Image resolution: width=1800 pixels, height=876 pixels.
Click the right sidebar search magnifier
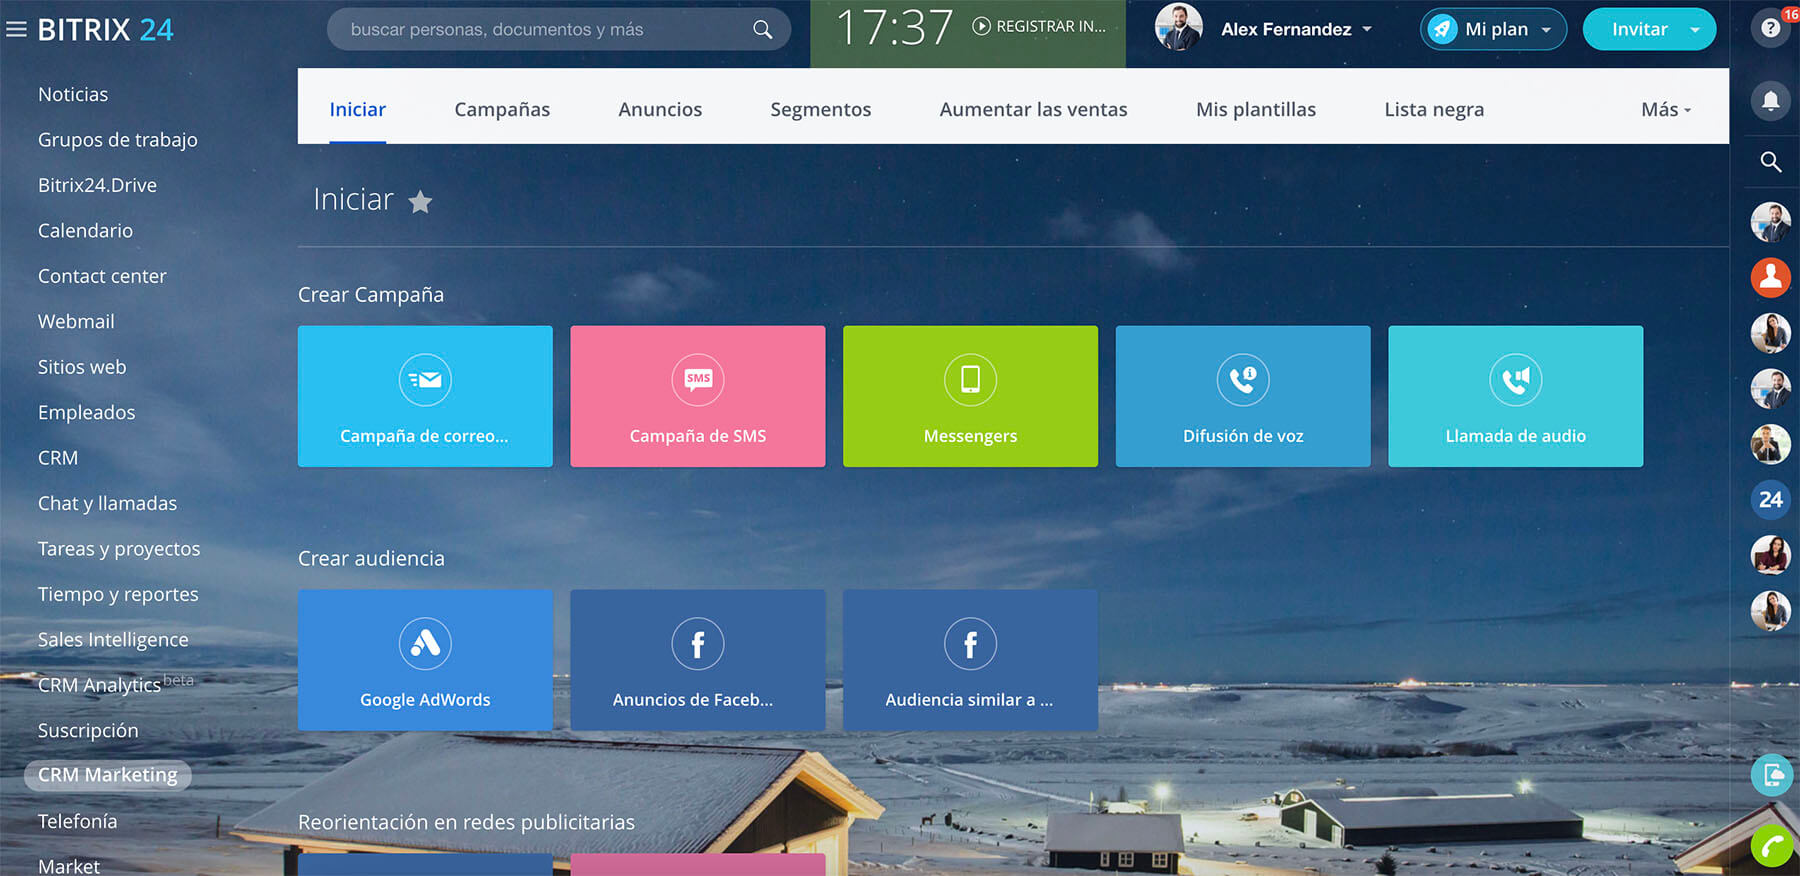[1770, 162]
